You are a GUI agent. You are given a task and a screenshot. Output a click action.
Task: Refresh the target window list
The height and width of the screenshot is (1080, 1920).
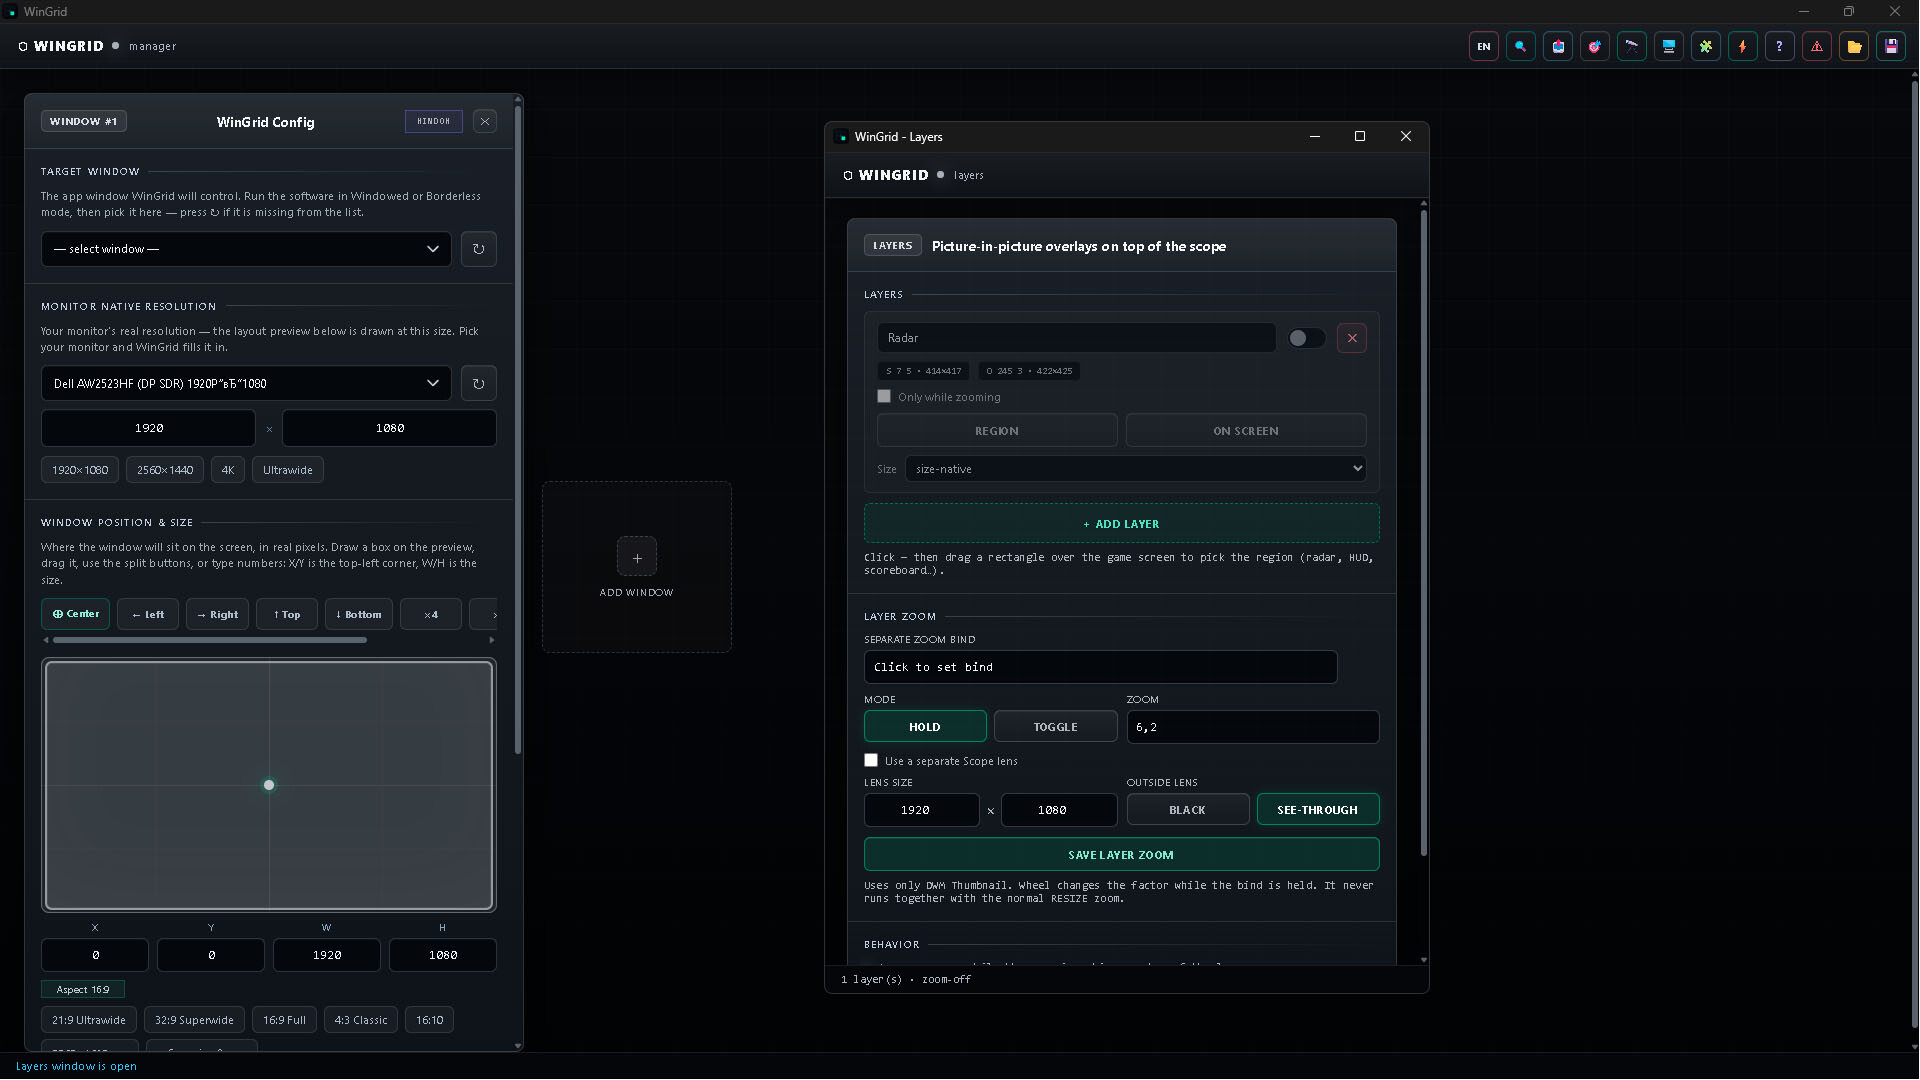(x=479, y=249)
